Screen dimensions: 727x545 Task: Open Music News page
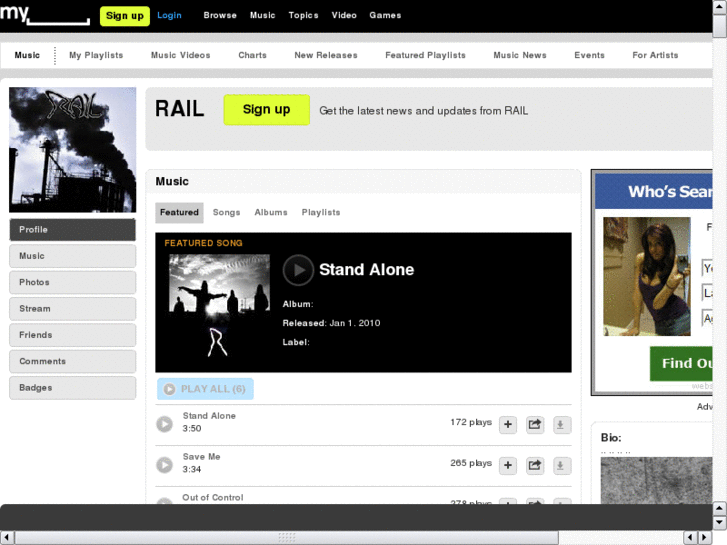coord(520,55)
